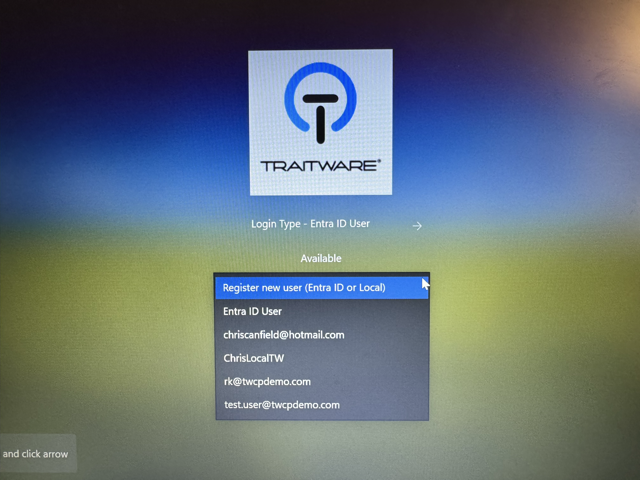
Task: Click the TraitWare logo tile
Action: (x=320, y=122)
